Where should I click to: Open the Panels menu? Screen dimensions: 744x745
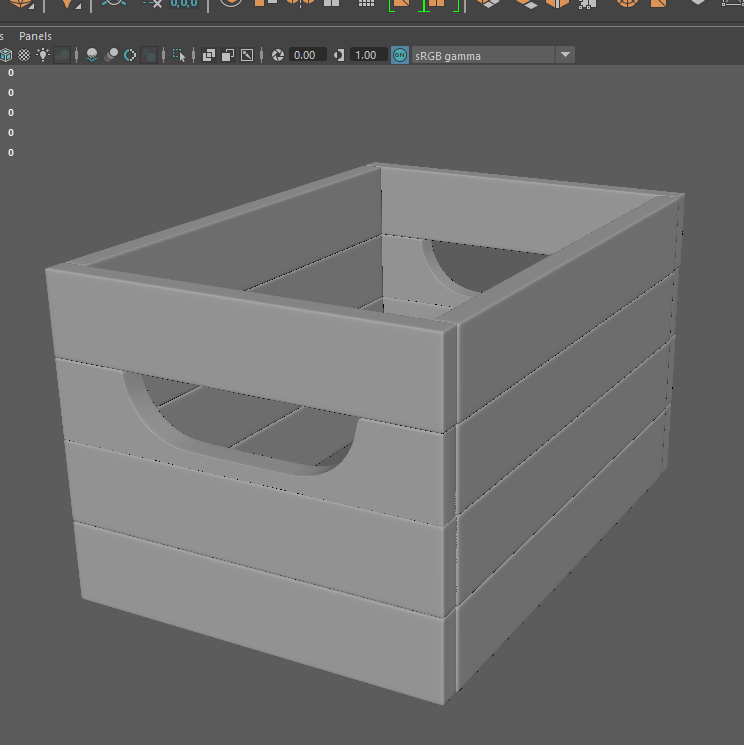click(35, 36)
